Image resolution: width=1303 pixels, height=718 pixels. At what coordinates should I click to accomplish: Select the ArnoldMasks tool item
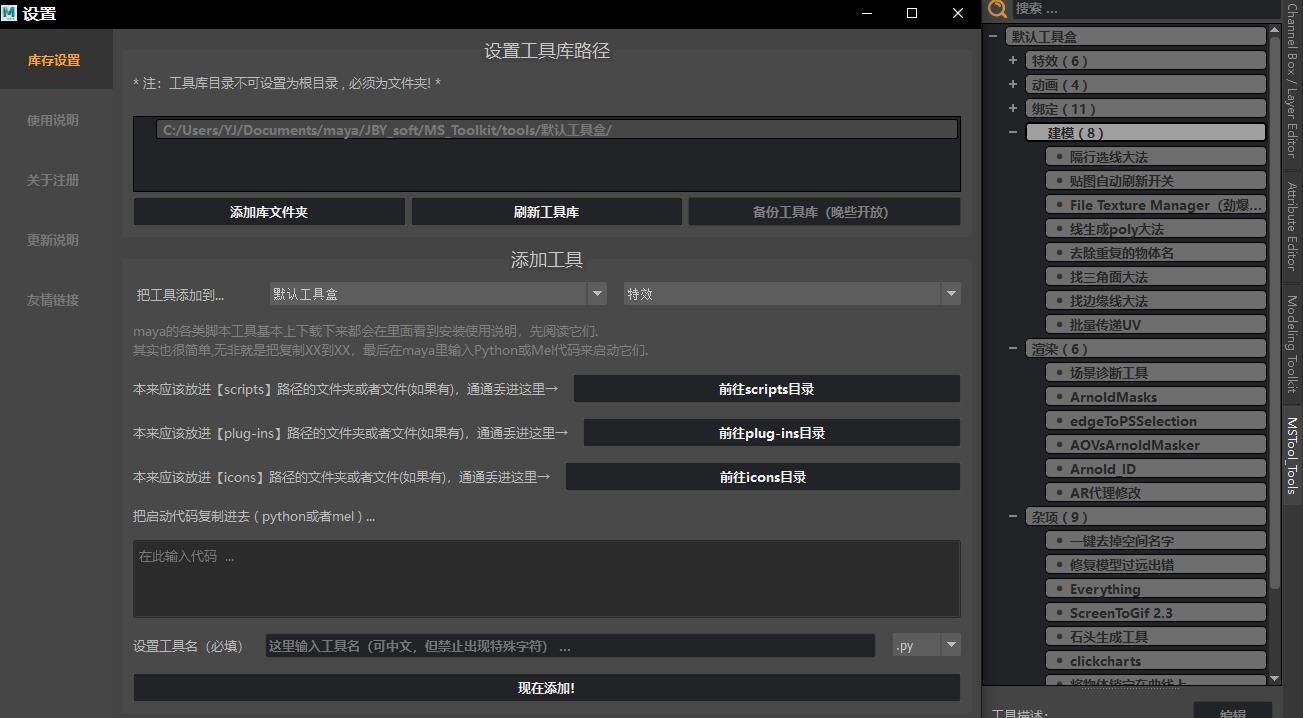1113,397
